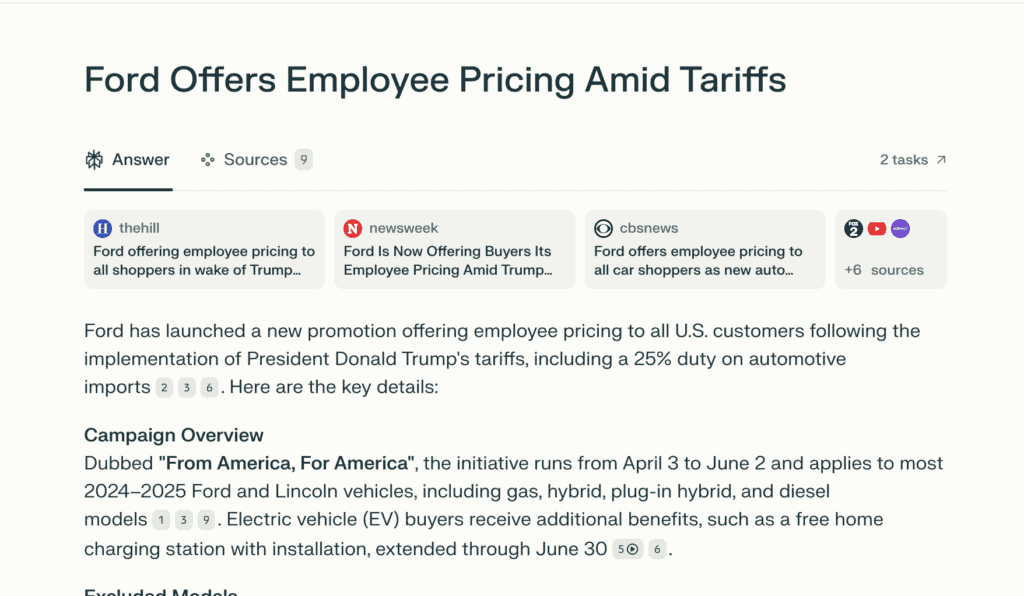
Task: Click the CBS News eye logo
Action: click(x=603, y=228)
